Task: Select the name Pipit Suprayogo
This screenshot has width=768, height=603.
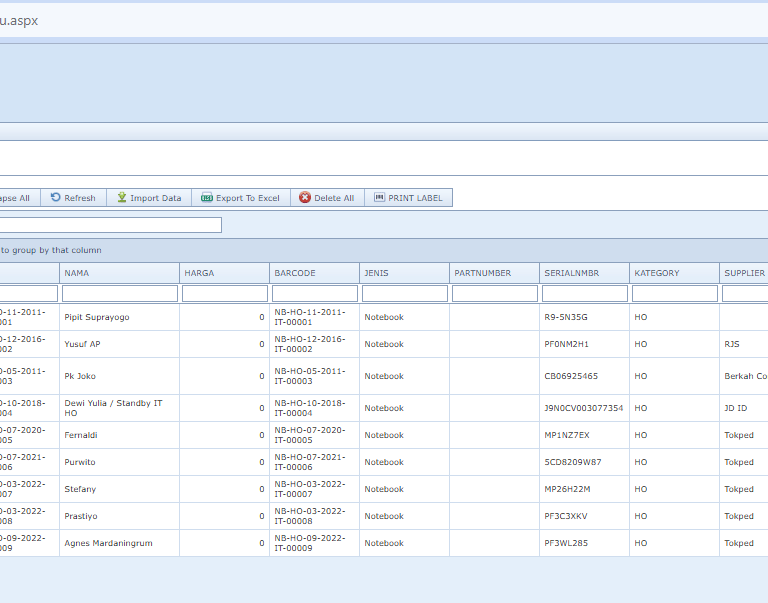Action: tap(97, 317)
